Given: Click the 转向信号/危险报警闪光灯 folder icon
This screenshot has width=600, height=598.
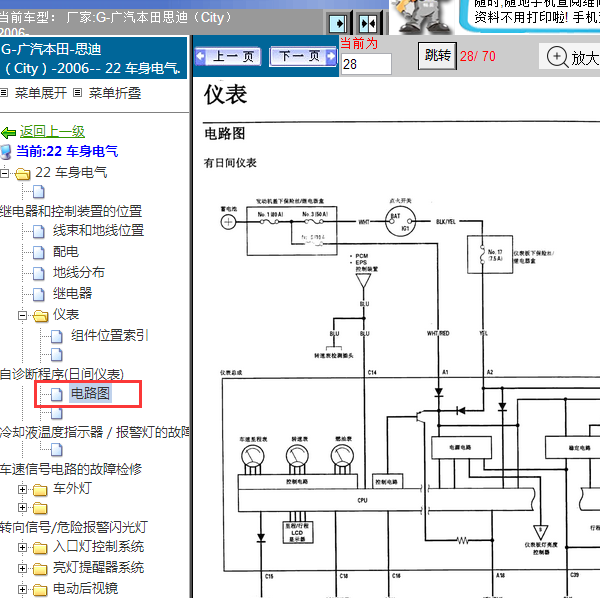Looking at the screenshot, I should tap(40, 508).
